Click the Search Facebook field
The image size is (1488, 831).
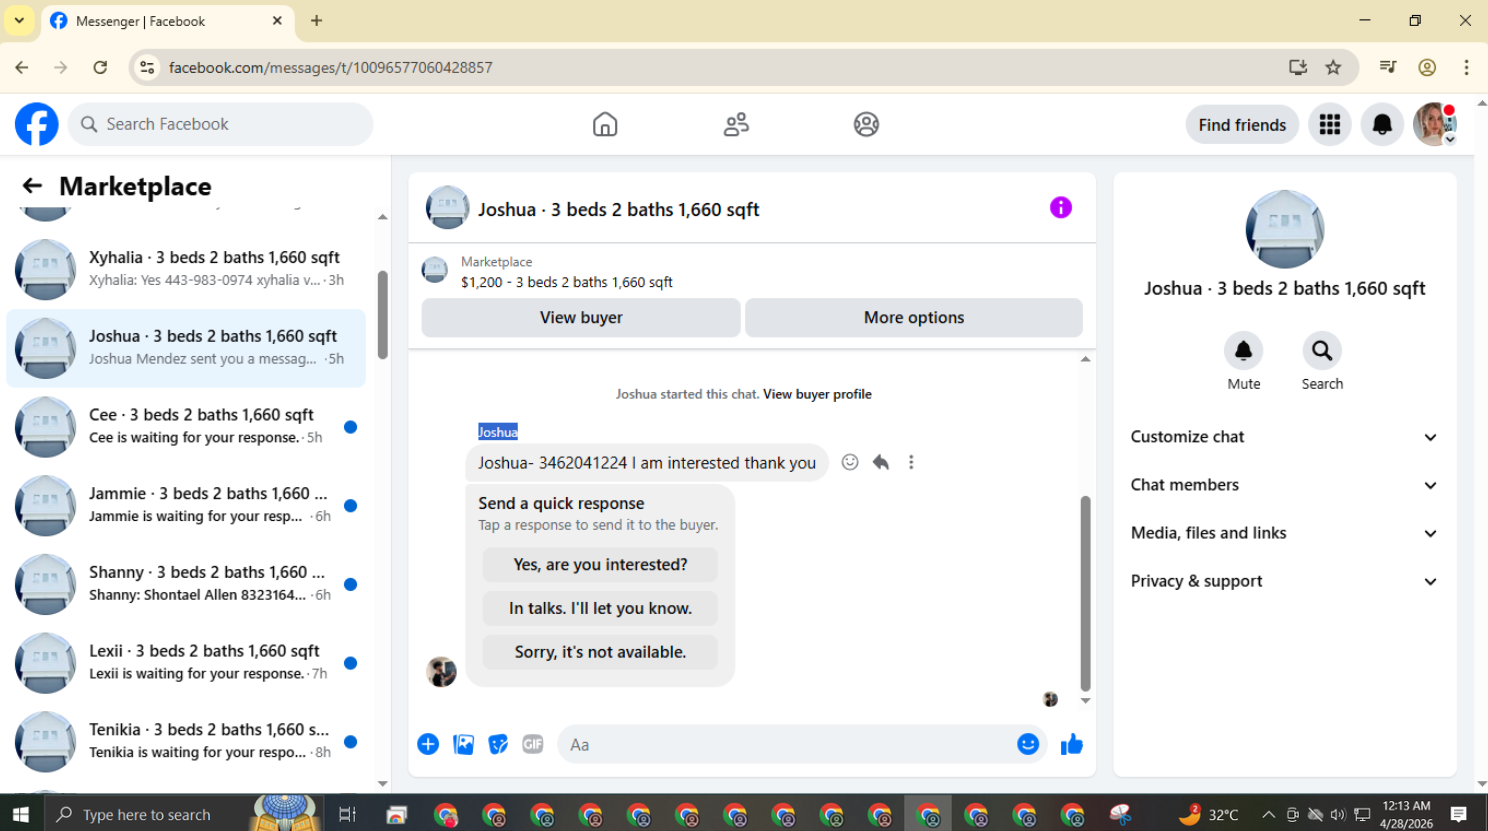(221, 124)
